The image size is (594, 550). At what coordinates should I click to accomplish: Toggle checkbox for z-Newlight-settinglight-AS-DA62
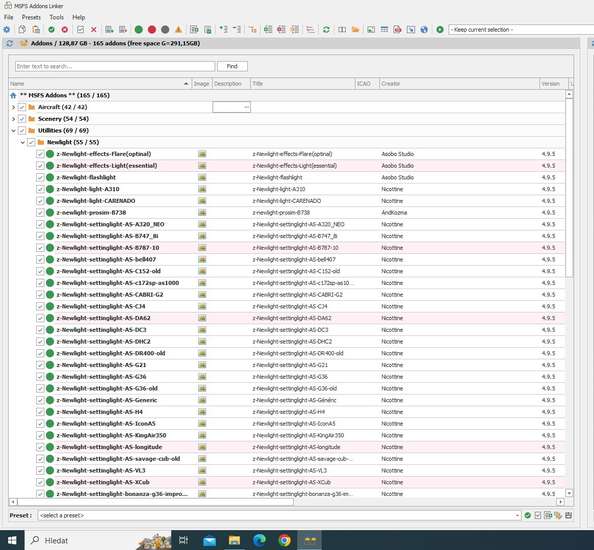tap(40, 318)
